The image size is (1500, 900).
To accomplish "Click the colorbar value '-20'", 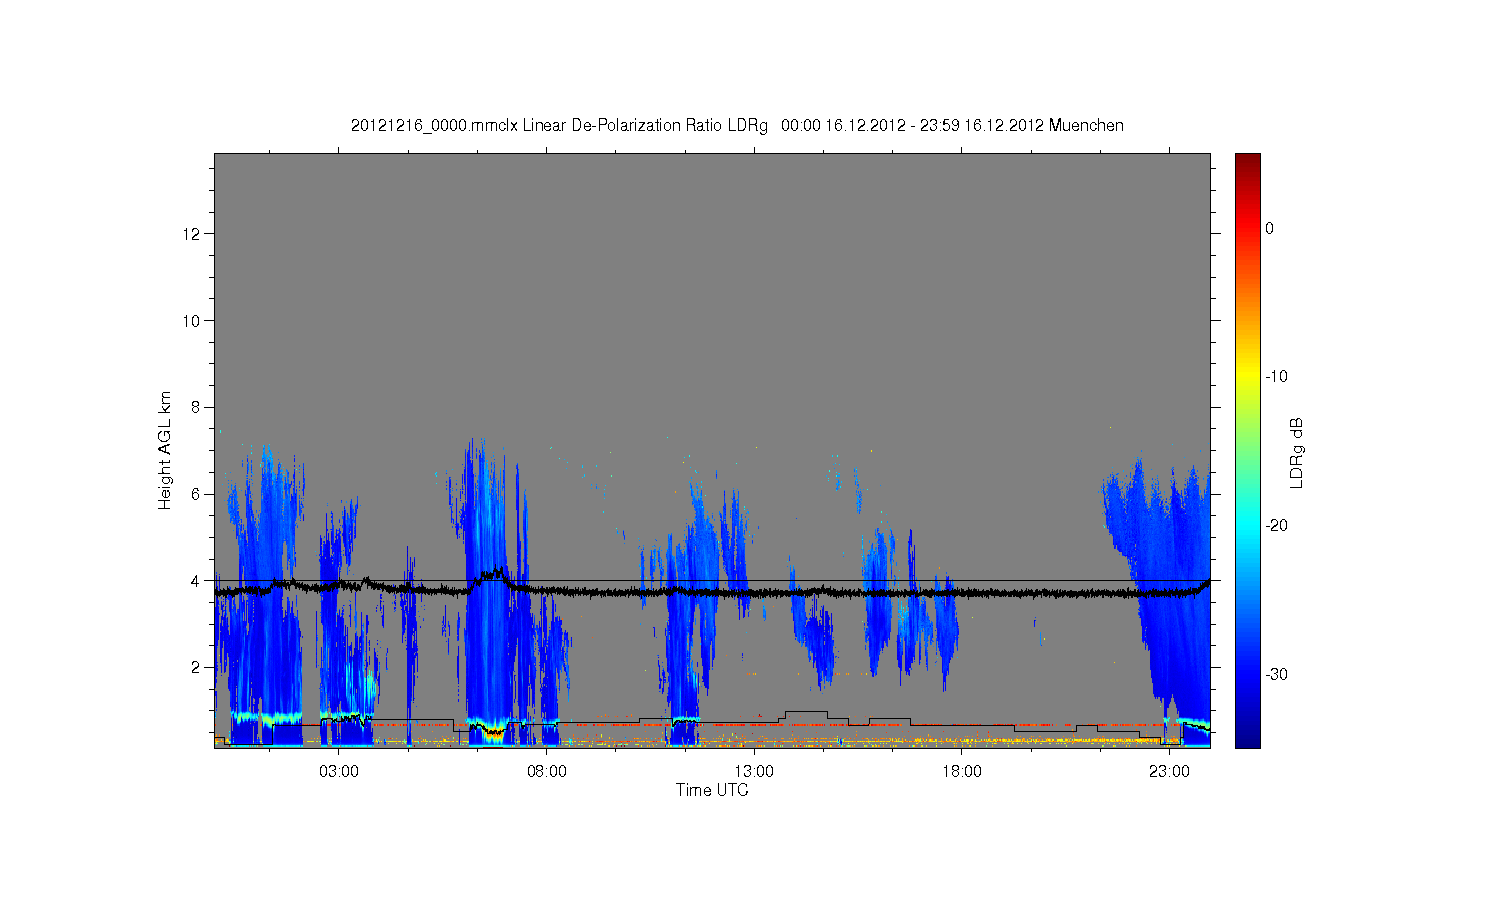I will pyautogui.click(x=1276, y=526).
